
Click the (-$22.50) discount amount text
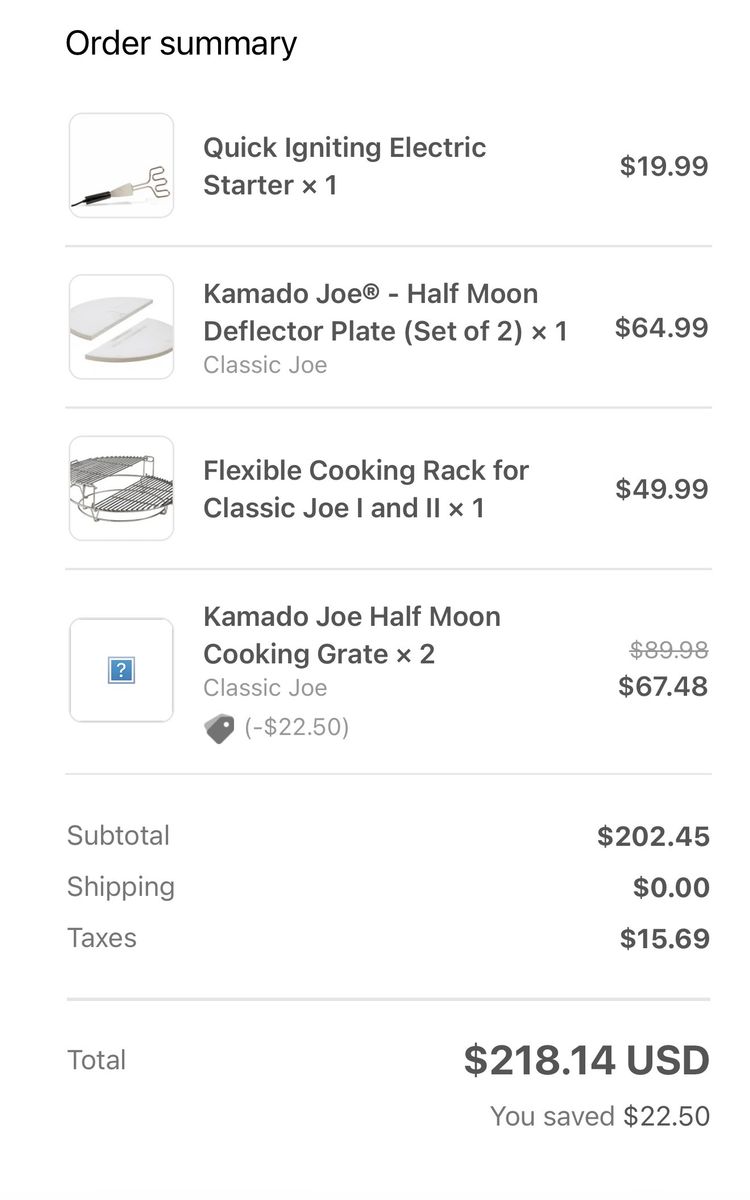point(297,727)
